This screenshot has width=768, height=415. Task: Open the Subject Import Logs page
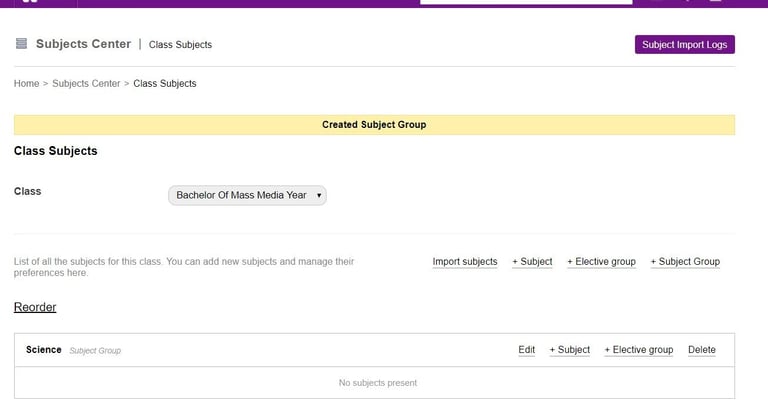click(x=684, y=45)
